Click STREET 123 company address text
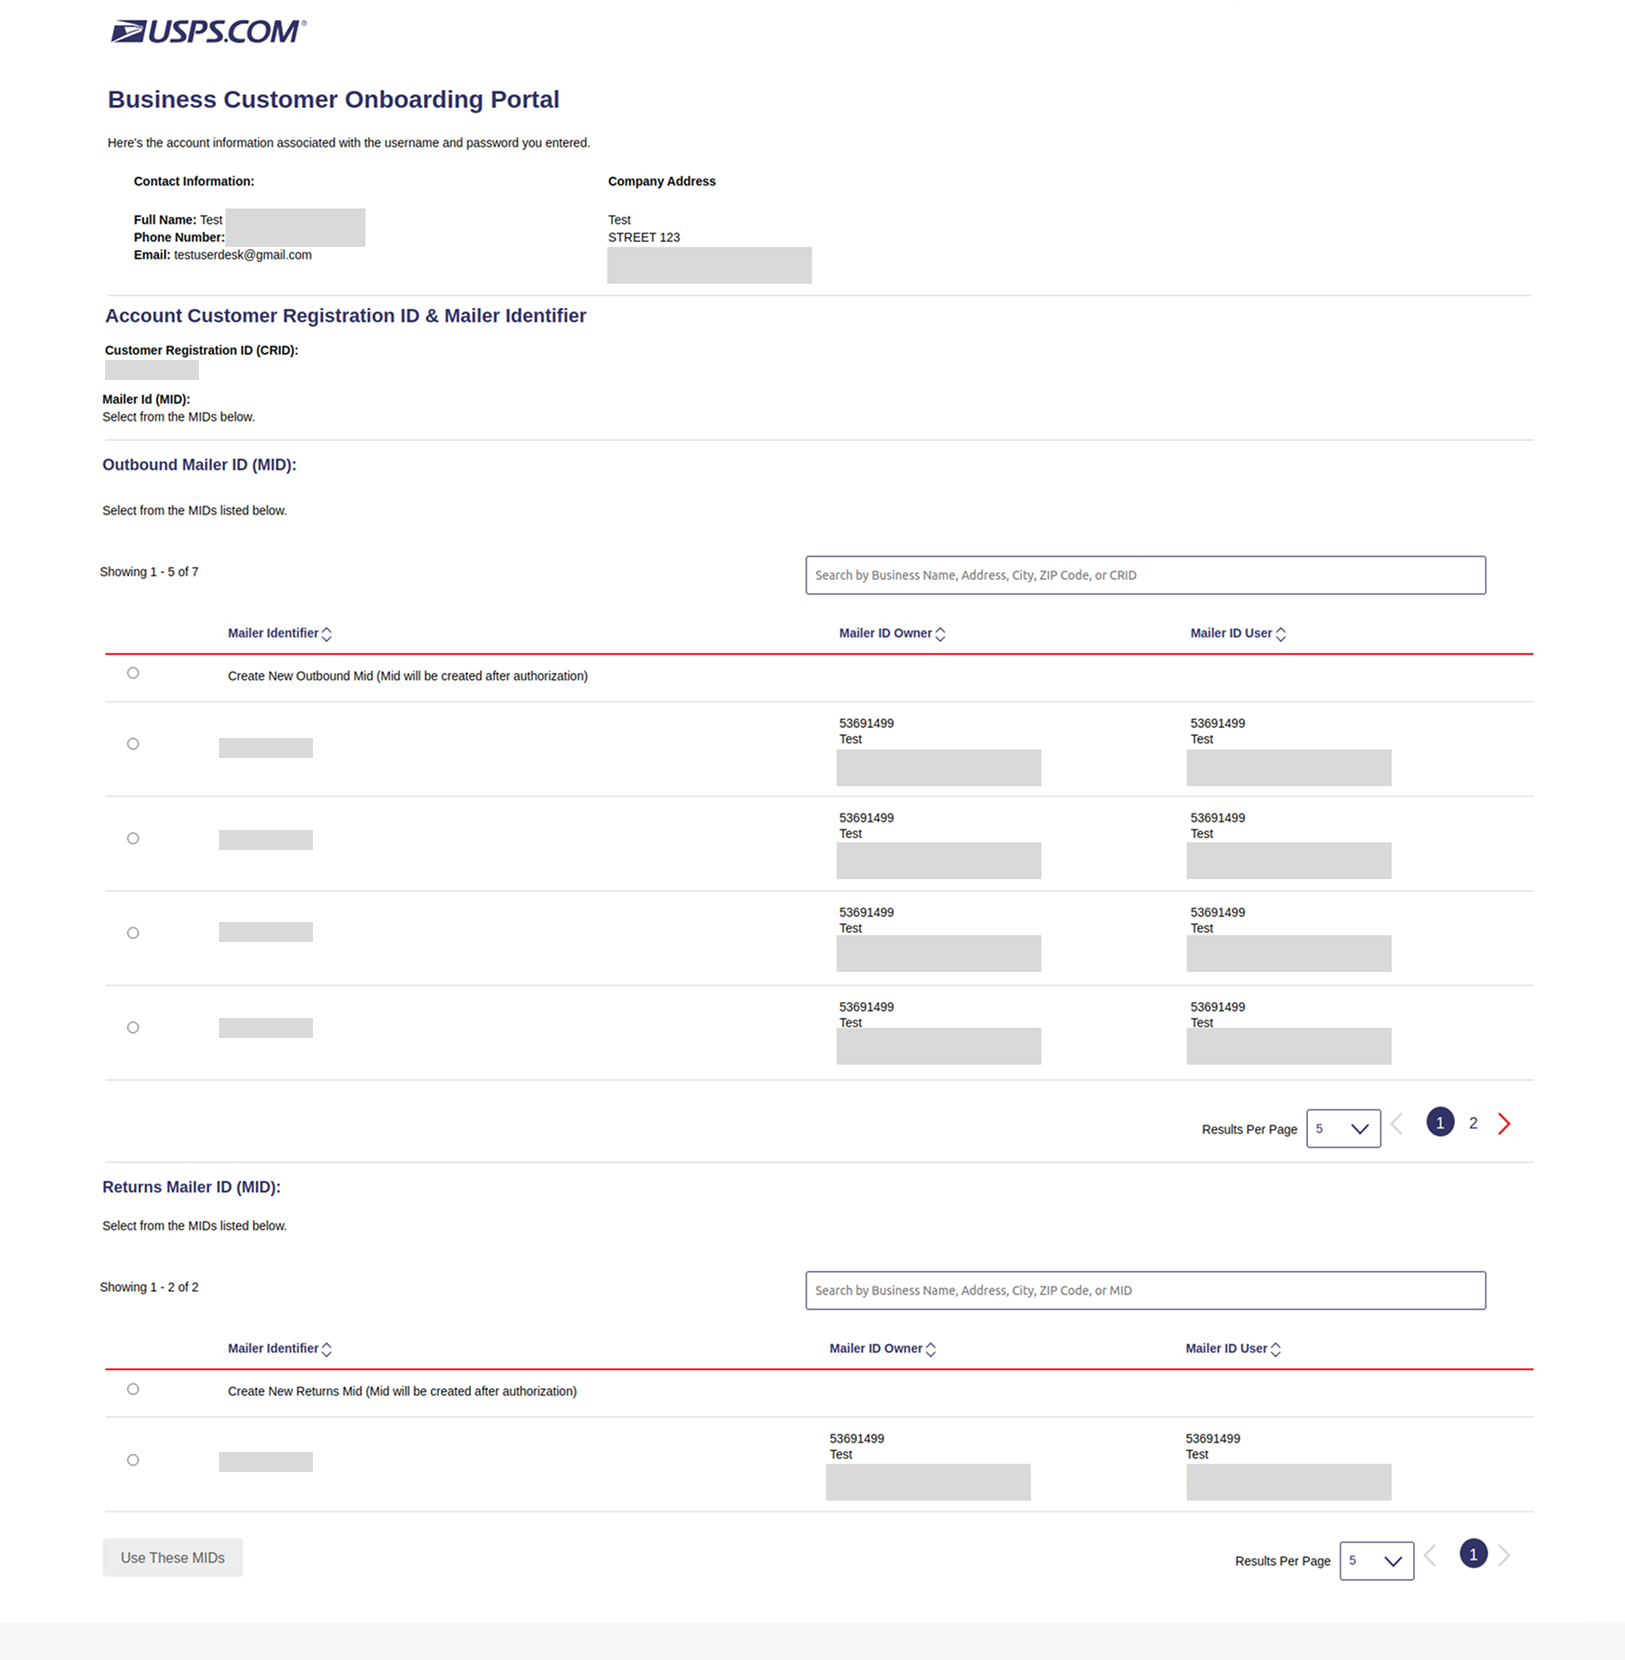The image size is (1625, 1660). pyautogui.click(x=644, y=237)
